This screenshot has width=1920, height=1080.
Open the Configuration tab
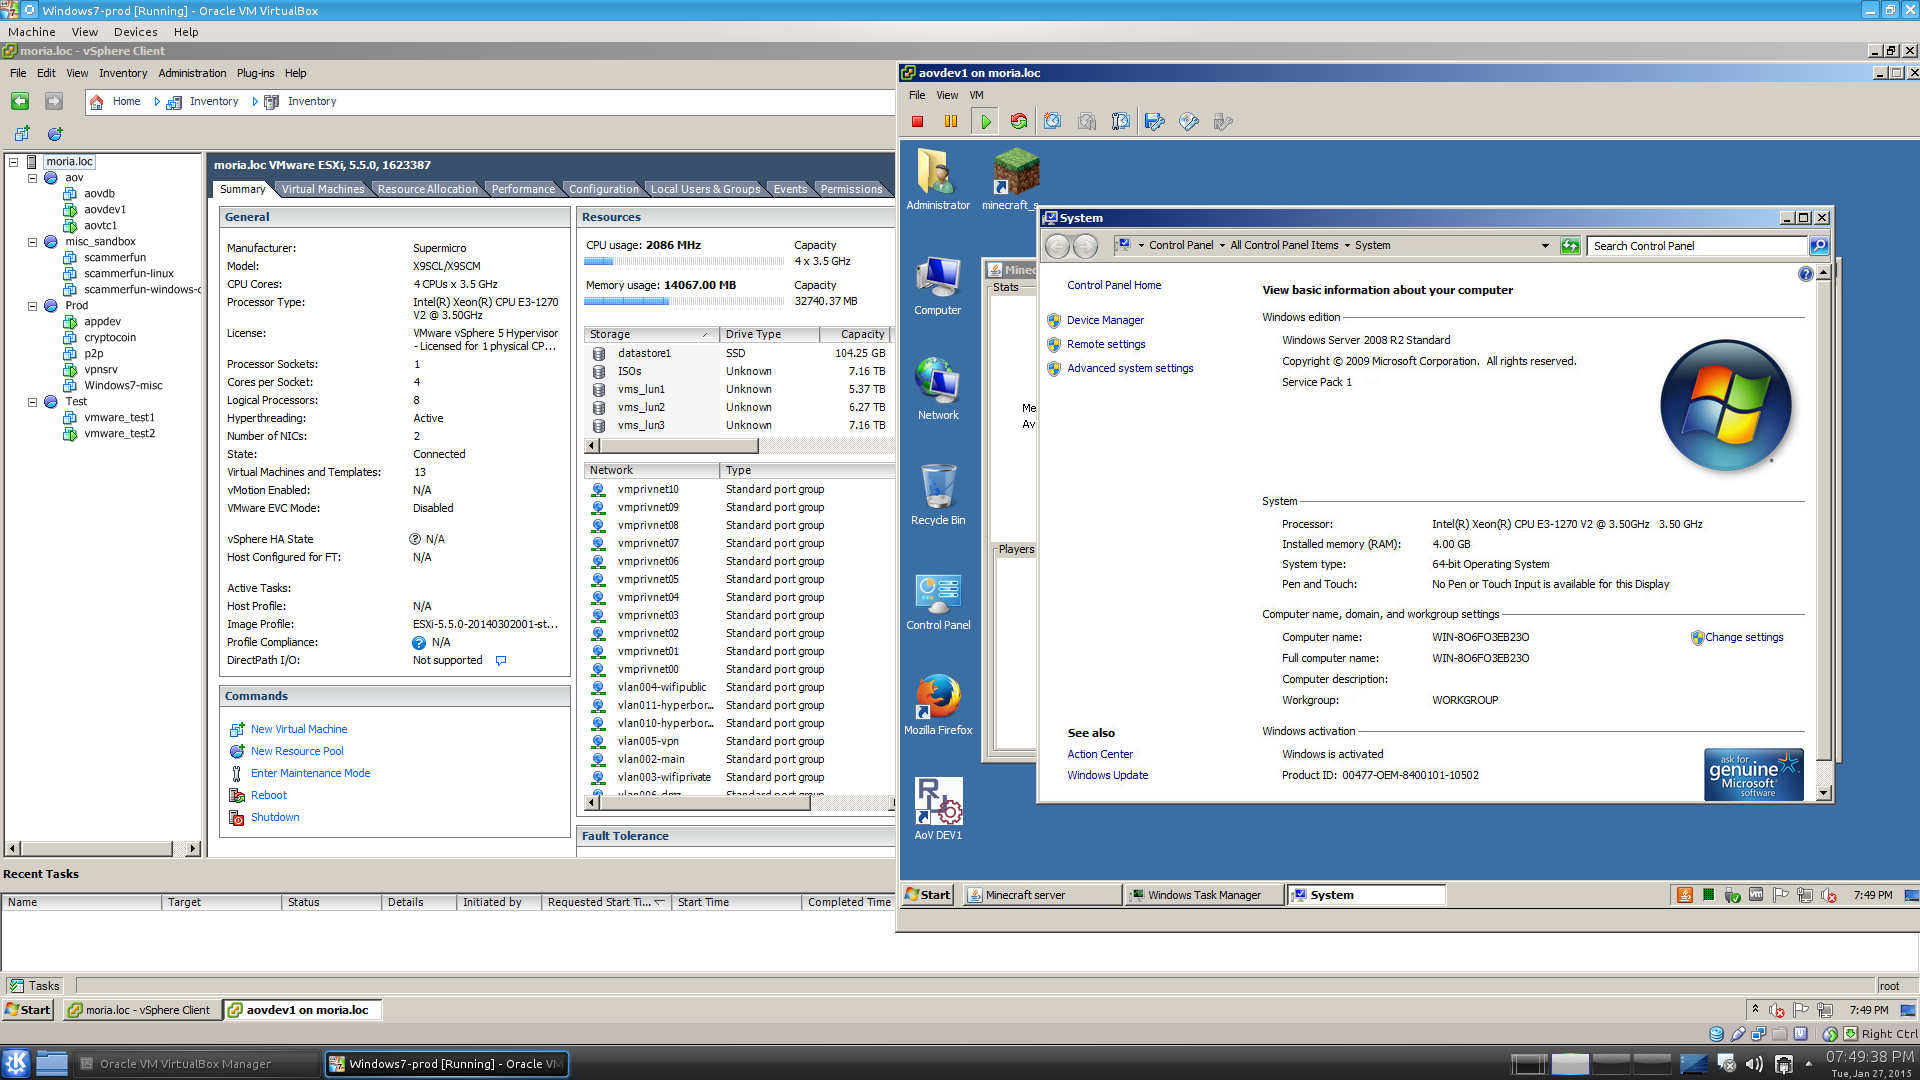pos(603,189)
